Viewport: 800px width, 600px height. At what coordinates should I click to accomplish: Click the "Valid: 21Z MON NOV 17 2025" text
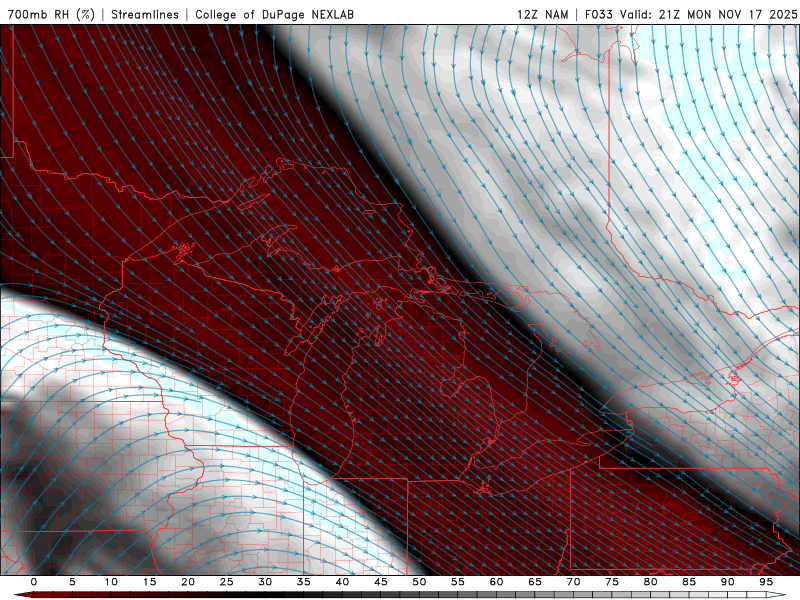(708, 14)
